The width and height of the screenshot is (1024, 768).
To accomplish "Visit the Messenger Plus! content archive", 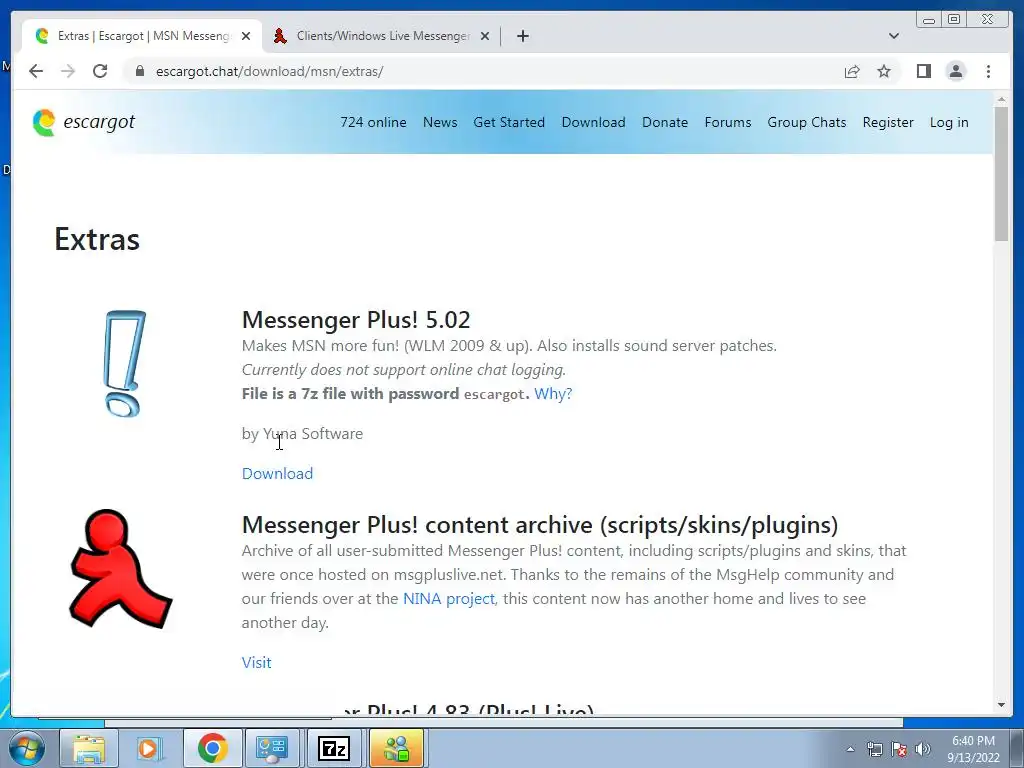I will coord(256,662).
